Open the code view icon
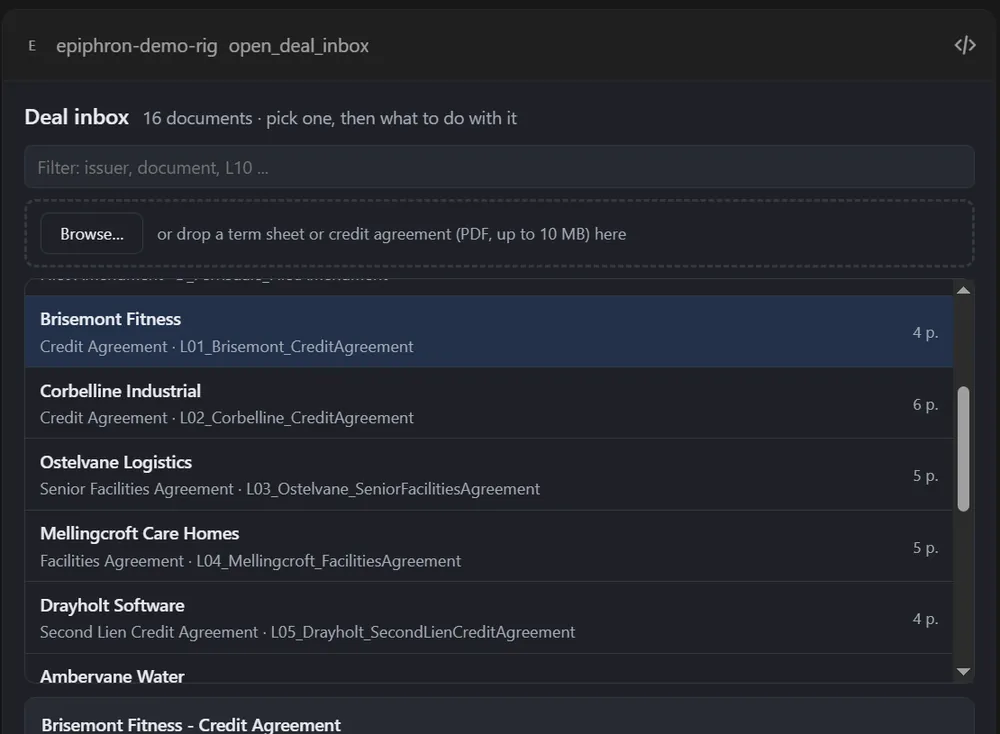The width and height of the screenshot is (1000, 734). pos(964,45)
